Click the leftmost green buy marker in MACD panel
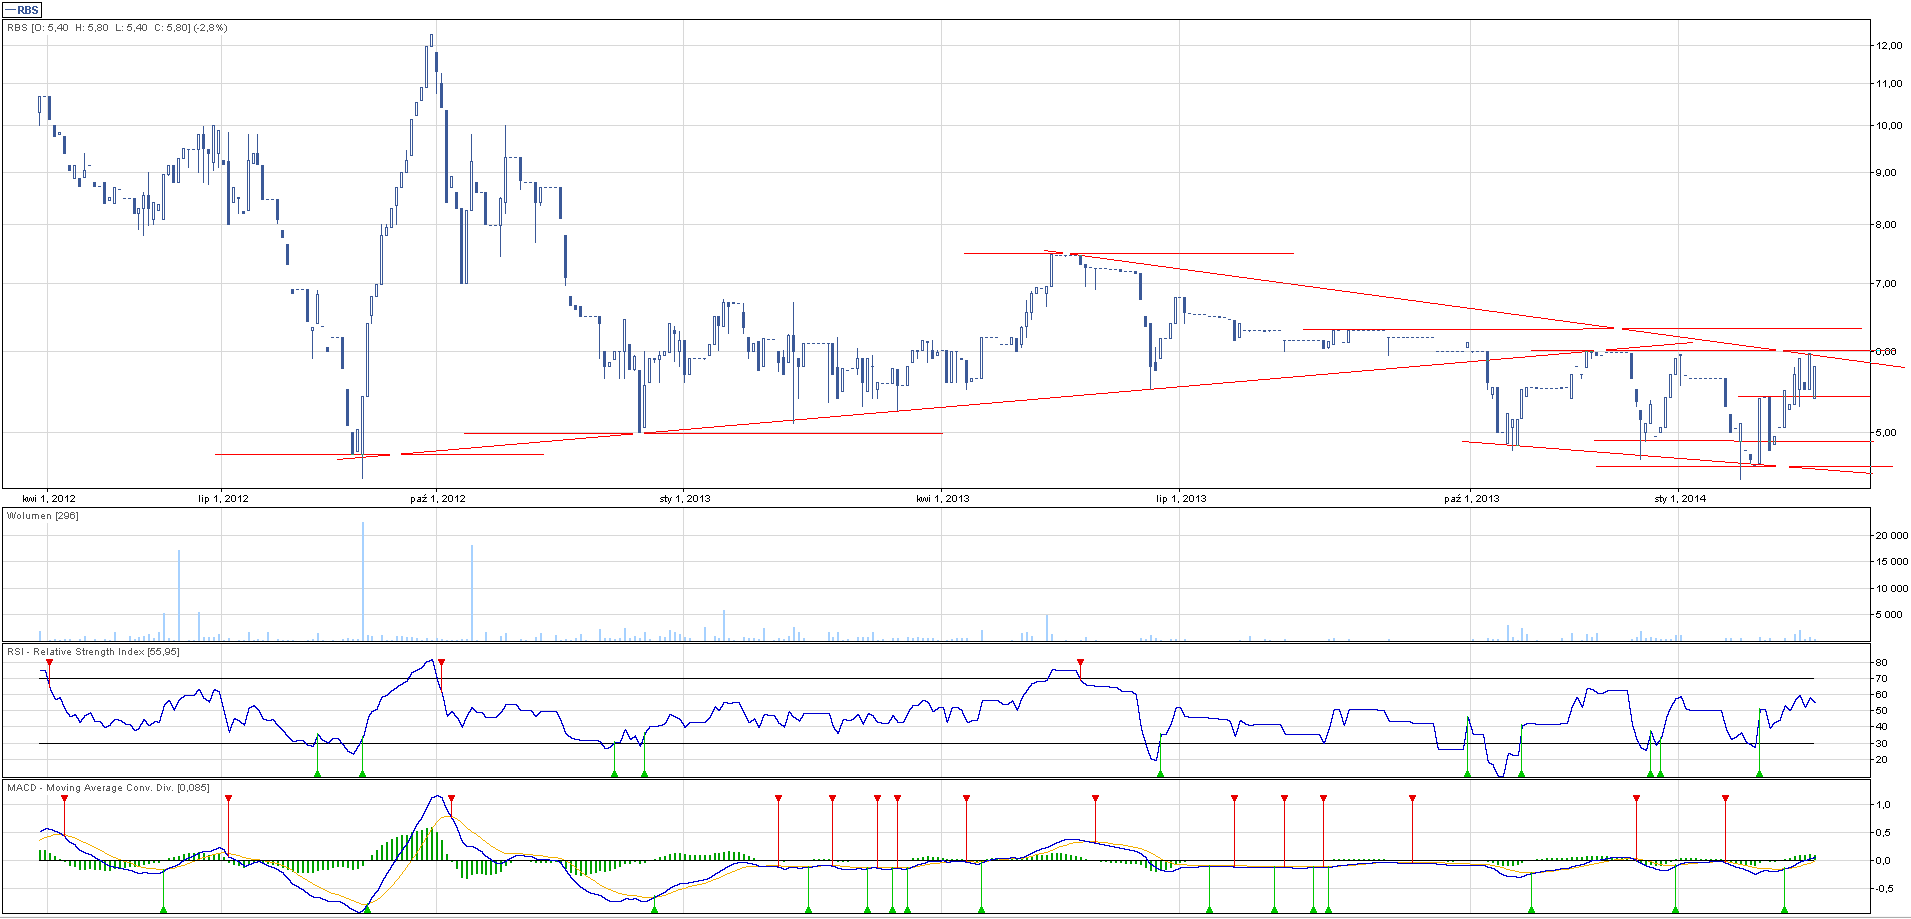This screenshot has width=1911, height=919. click(163, 909)
